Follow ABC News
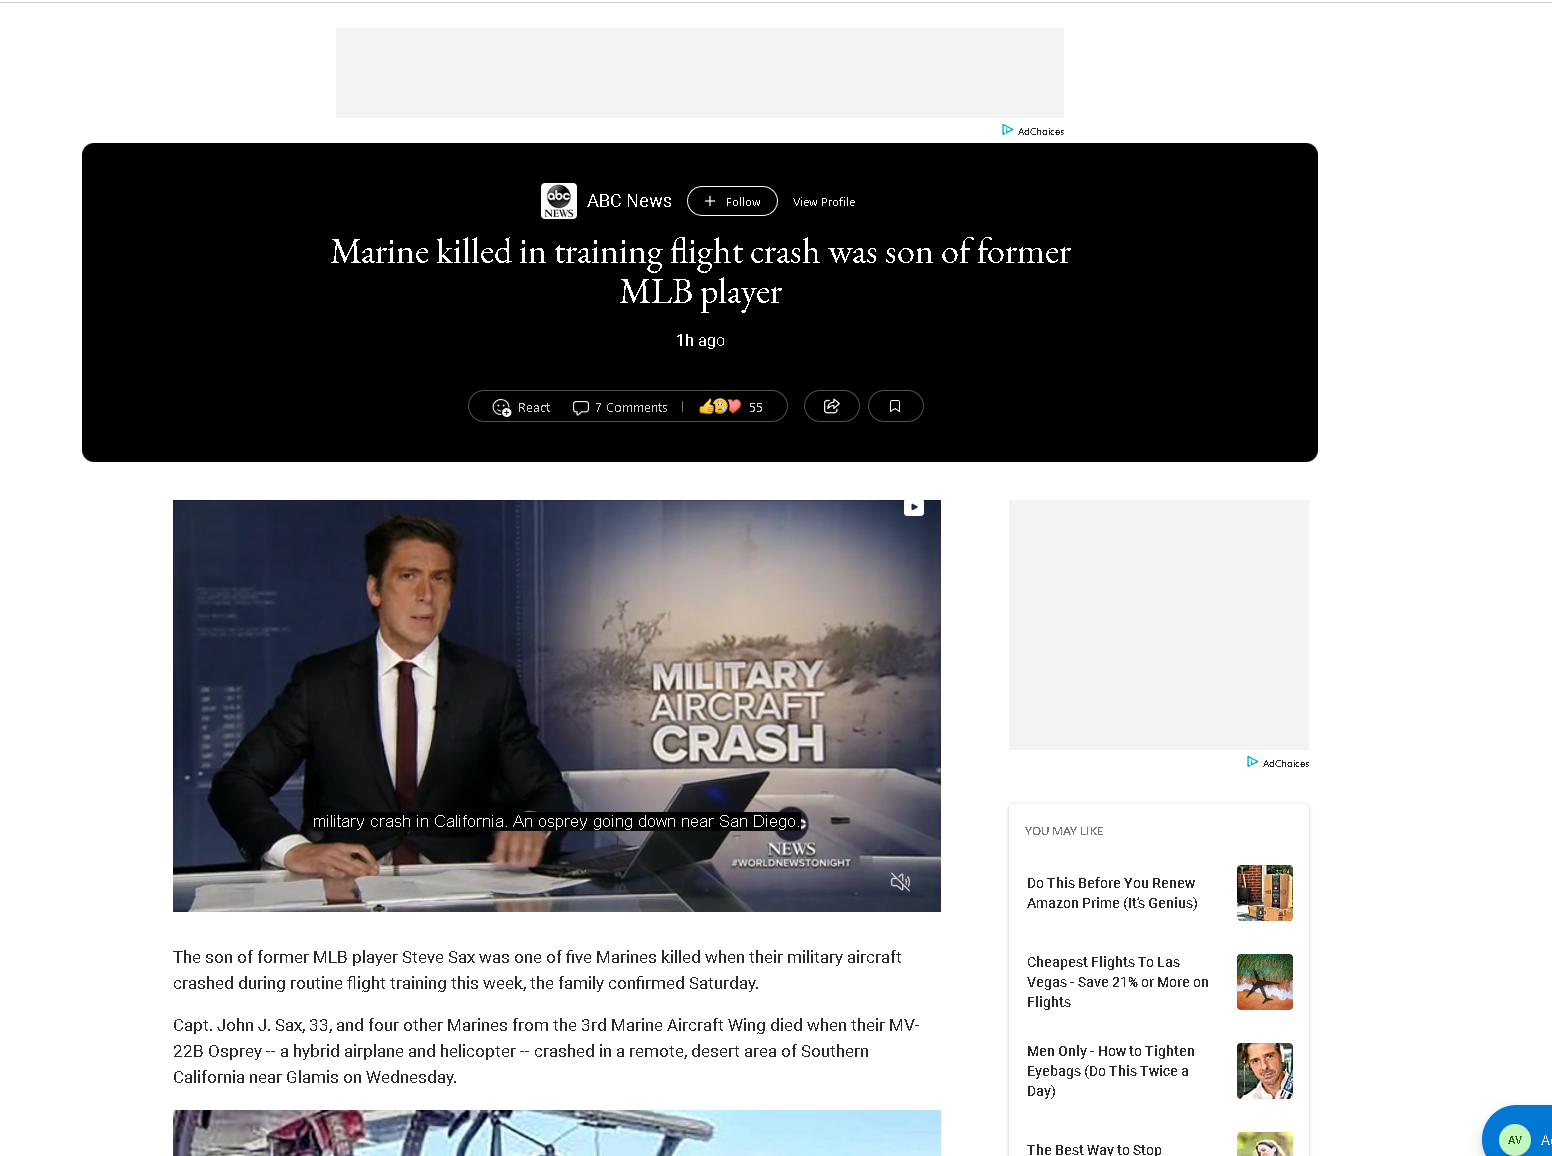 point(732,201)
